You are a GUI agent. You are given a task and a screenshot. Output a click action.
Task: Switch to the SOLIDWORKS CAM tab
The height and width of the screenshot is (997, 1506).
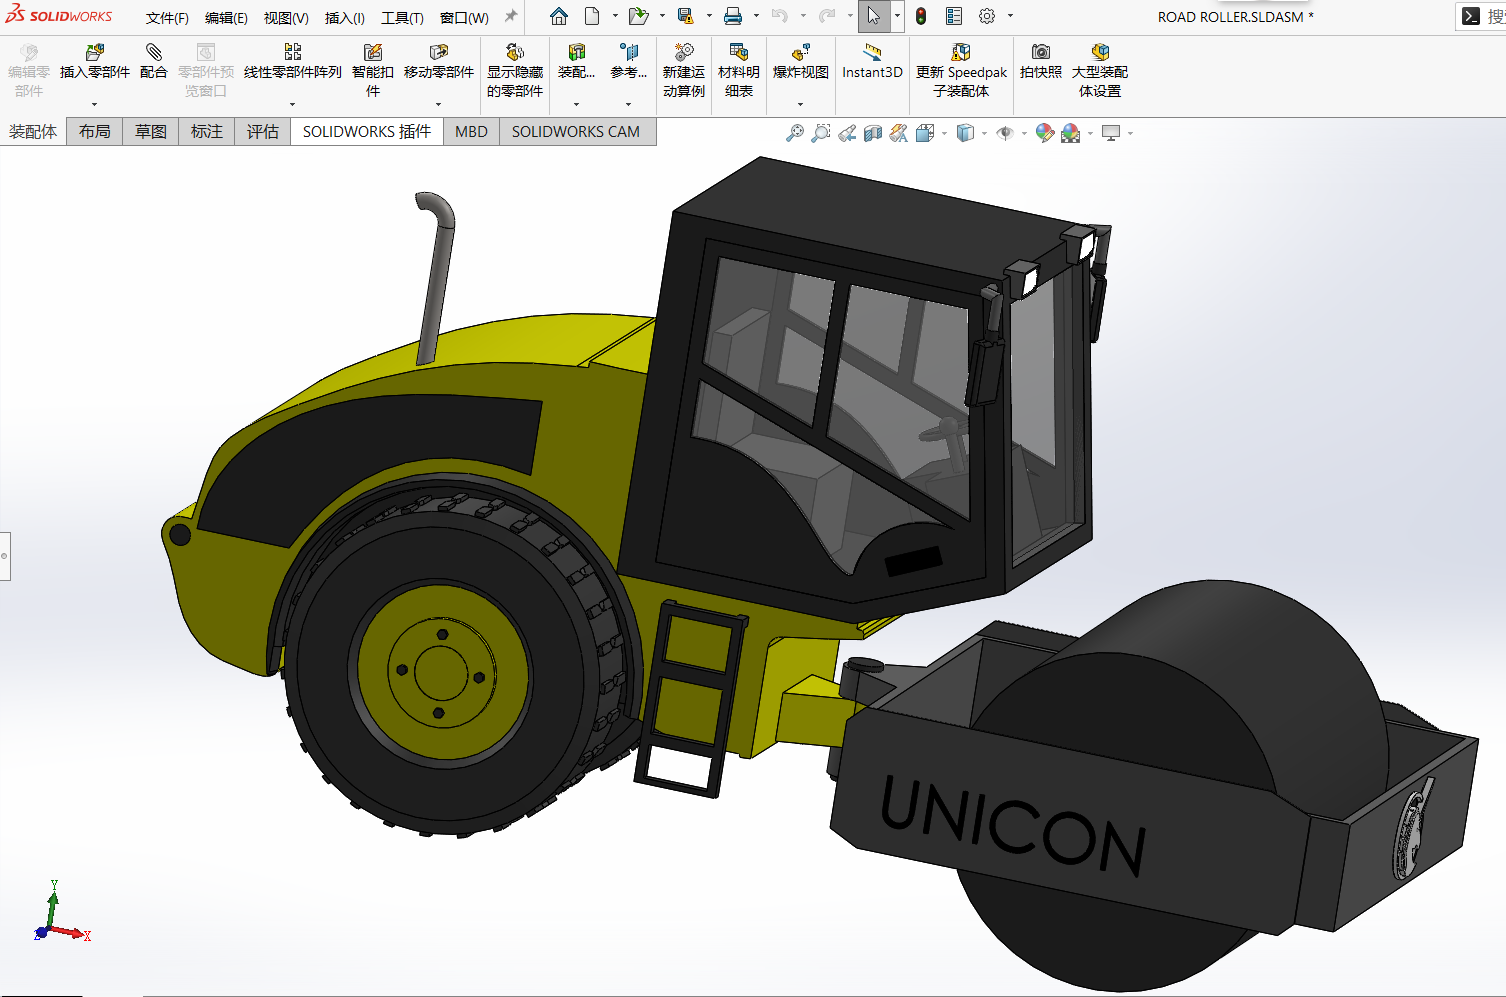tap(576, 131)
